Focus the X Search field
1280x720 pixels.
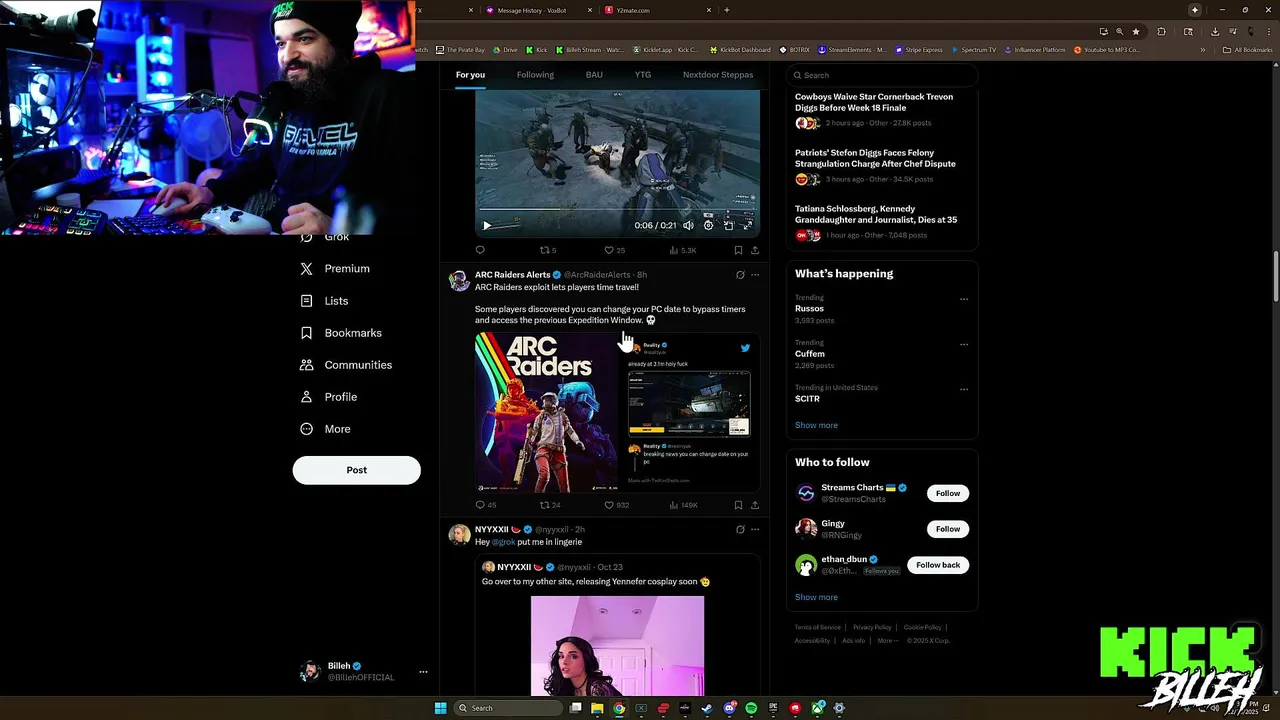point(882,75)
